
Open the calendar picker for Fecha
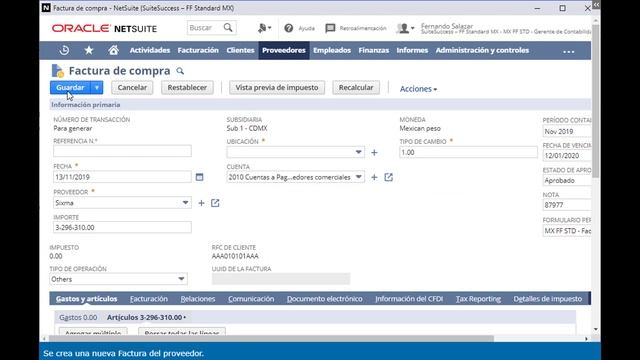[199, 177]
